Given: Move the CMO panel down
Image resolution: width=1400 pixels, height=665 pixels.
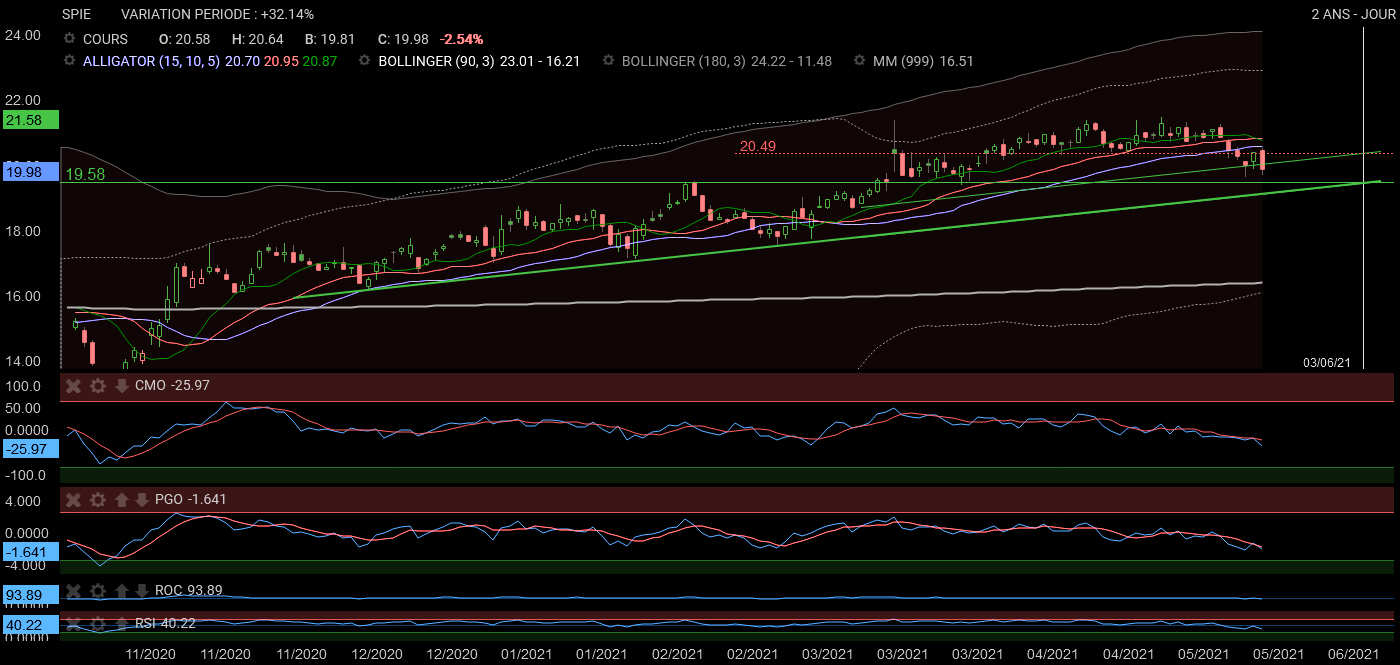Looking at the screenshot, I should tap(122, 386).
